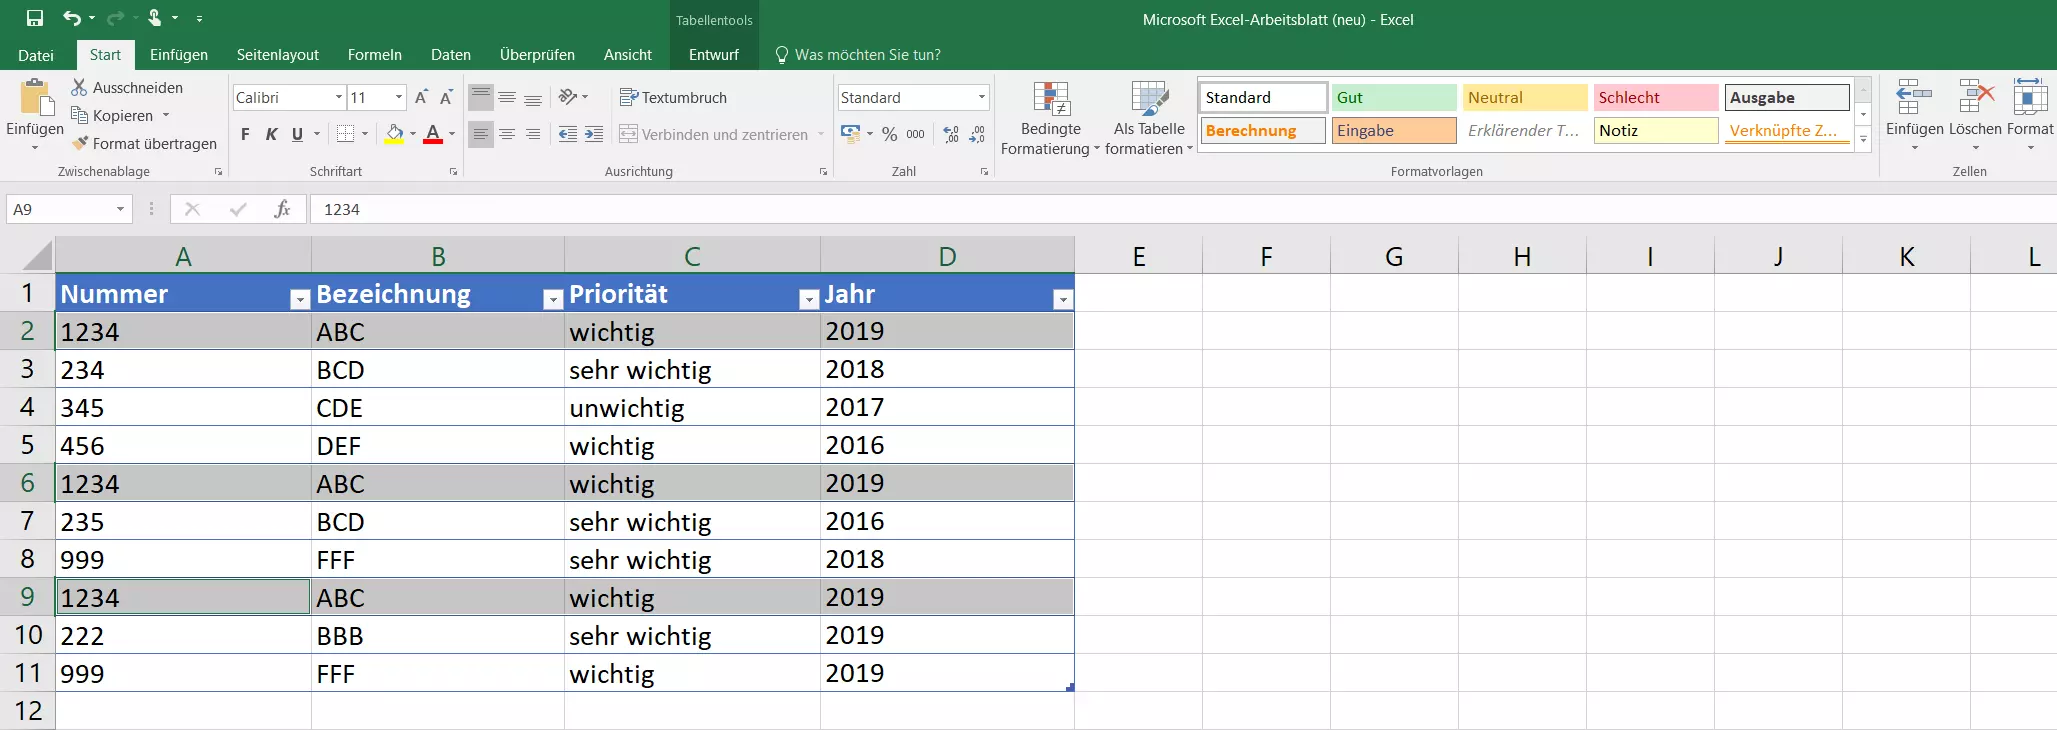The width and height of the screenshot is (2057, 730).
Task: Click the Undo arrow icon
Action: [71, 18]
